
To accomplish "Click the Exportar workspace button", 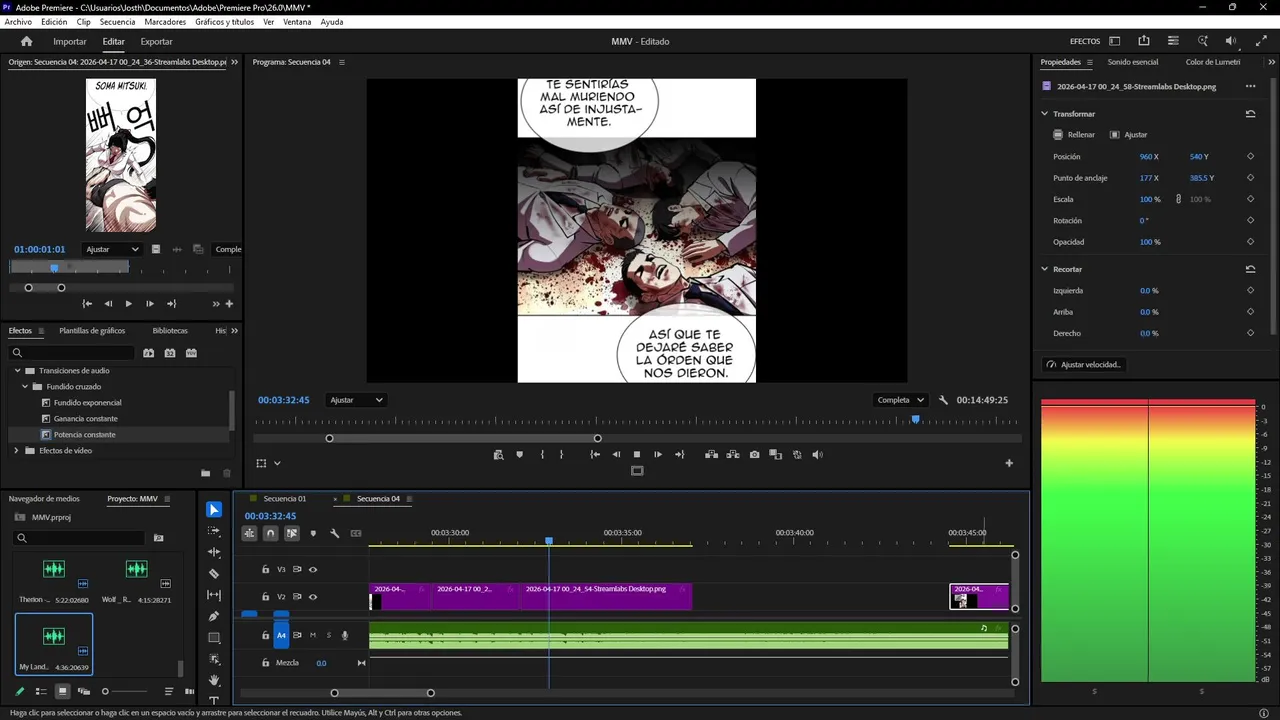I will [x=156, y=42].
